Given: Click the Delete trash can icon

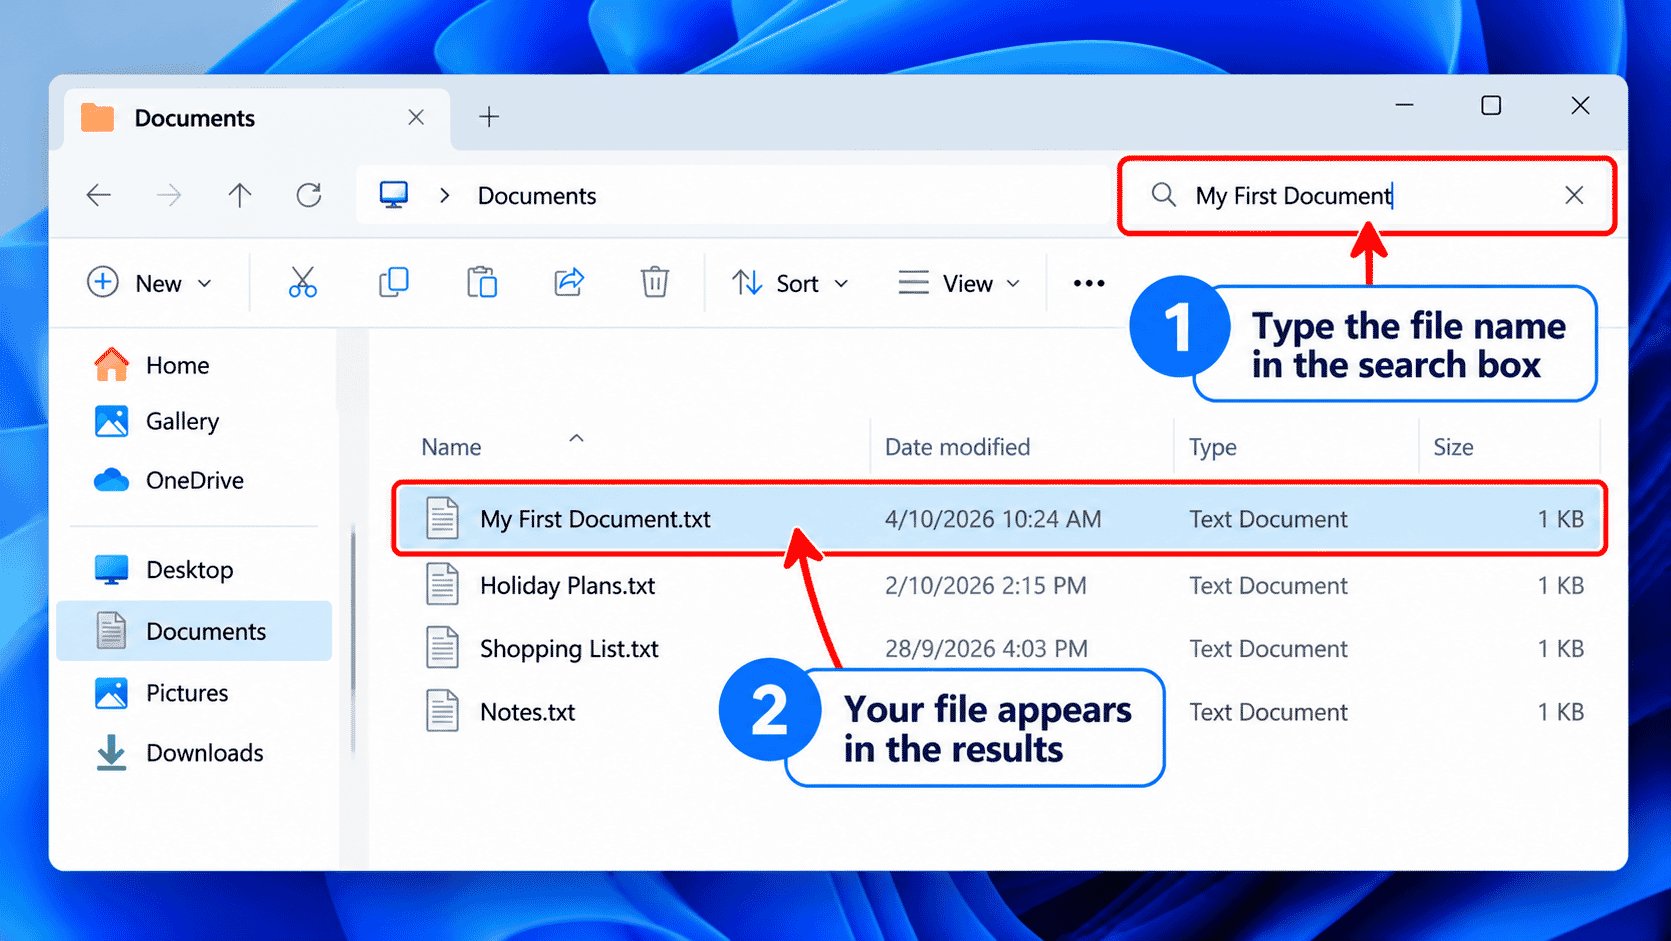Looking at the screenshot, I should click(x=655, y=283).
